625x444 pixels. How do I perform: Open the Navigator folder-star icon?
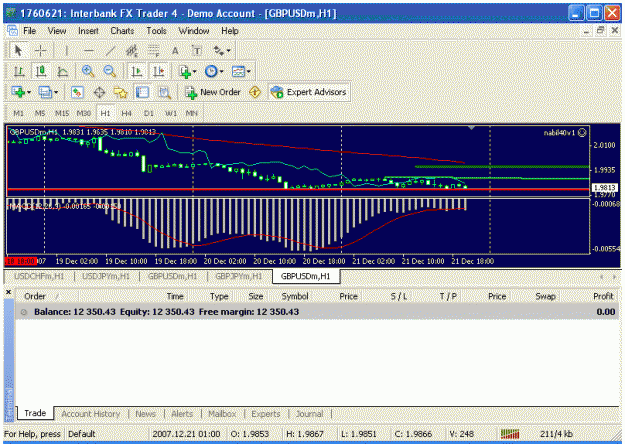coord(120,92)
